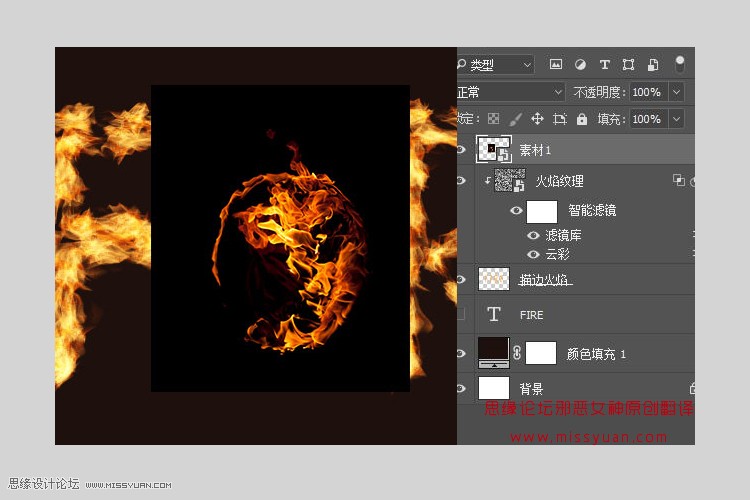The width and height of the screenshot is (750, 500).
Task: Select the 描边火焰 layer name
Action: 544,279
